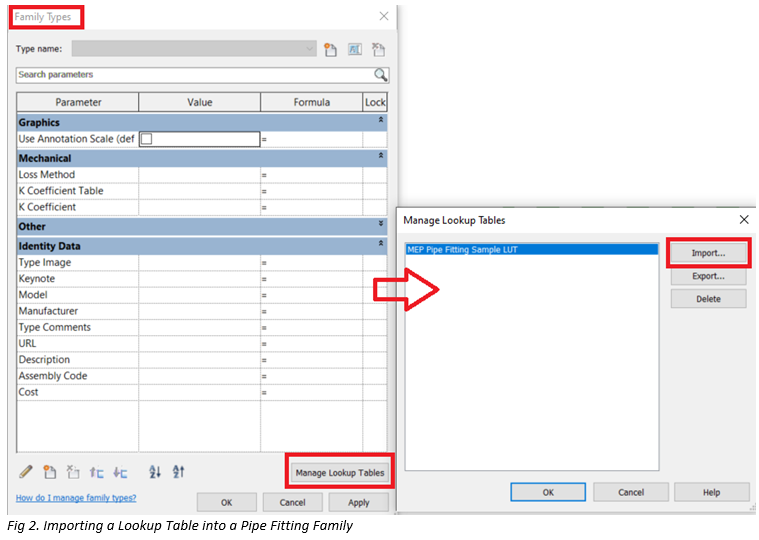Expand the Other parameter group

point(380,225)
